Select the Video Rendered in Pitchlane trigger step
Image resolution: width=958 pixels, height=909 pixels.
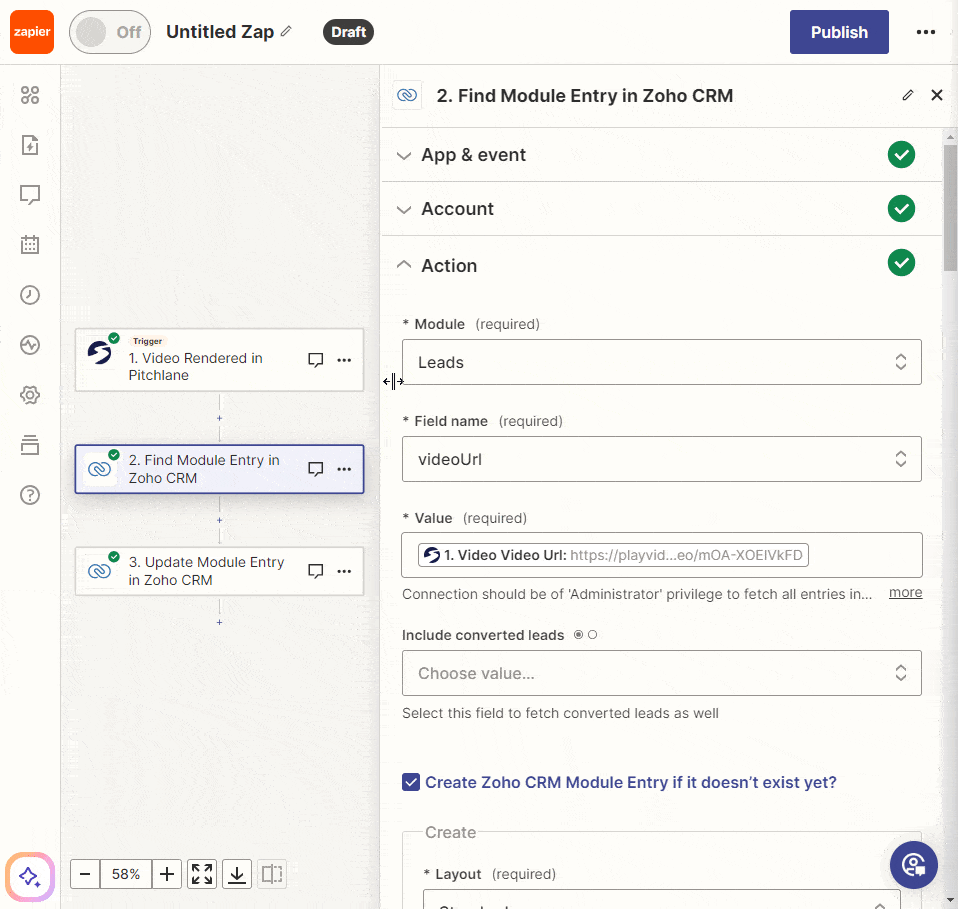click(219, 360)
